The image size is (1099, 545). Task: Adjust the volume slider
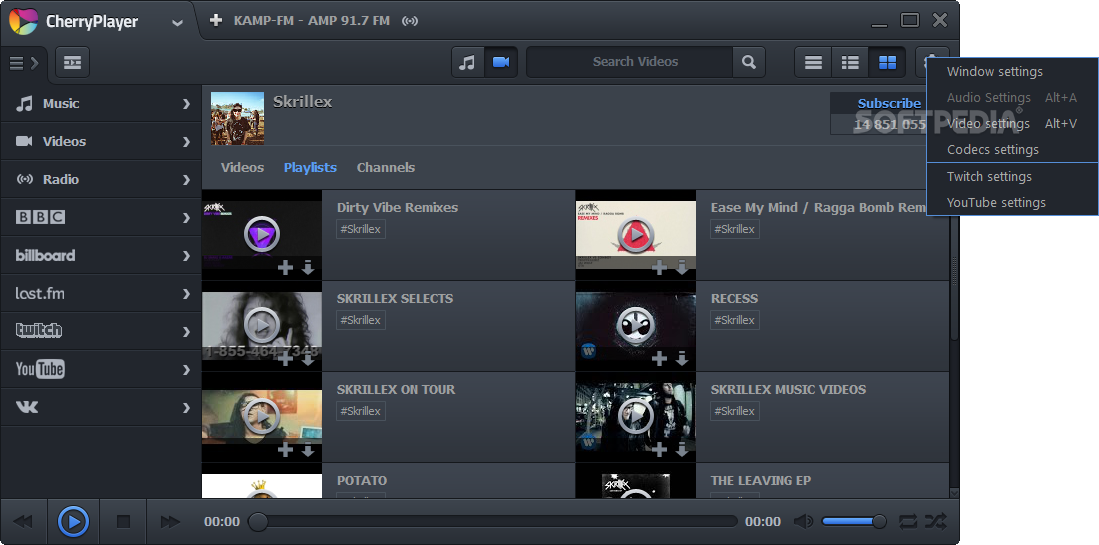[x=854, y=521]
